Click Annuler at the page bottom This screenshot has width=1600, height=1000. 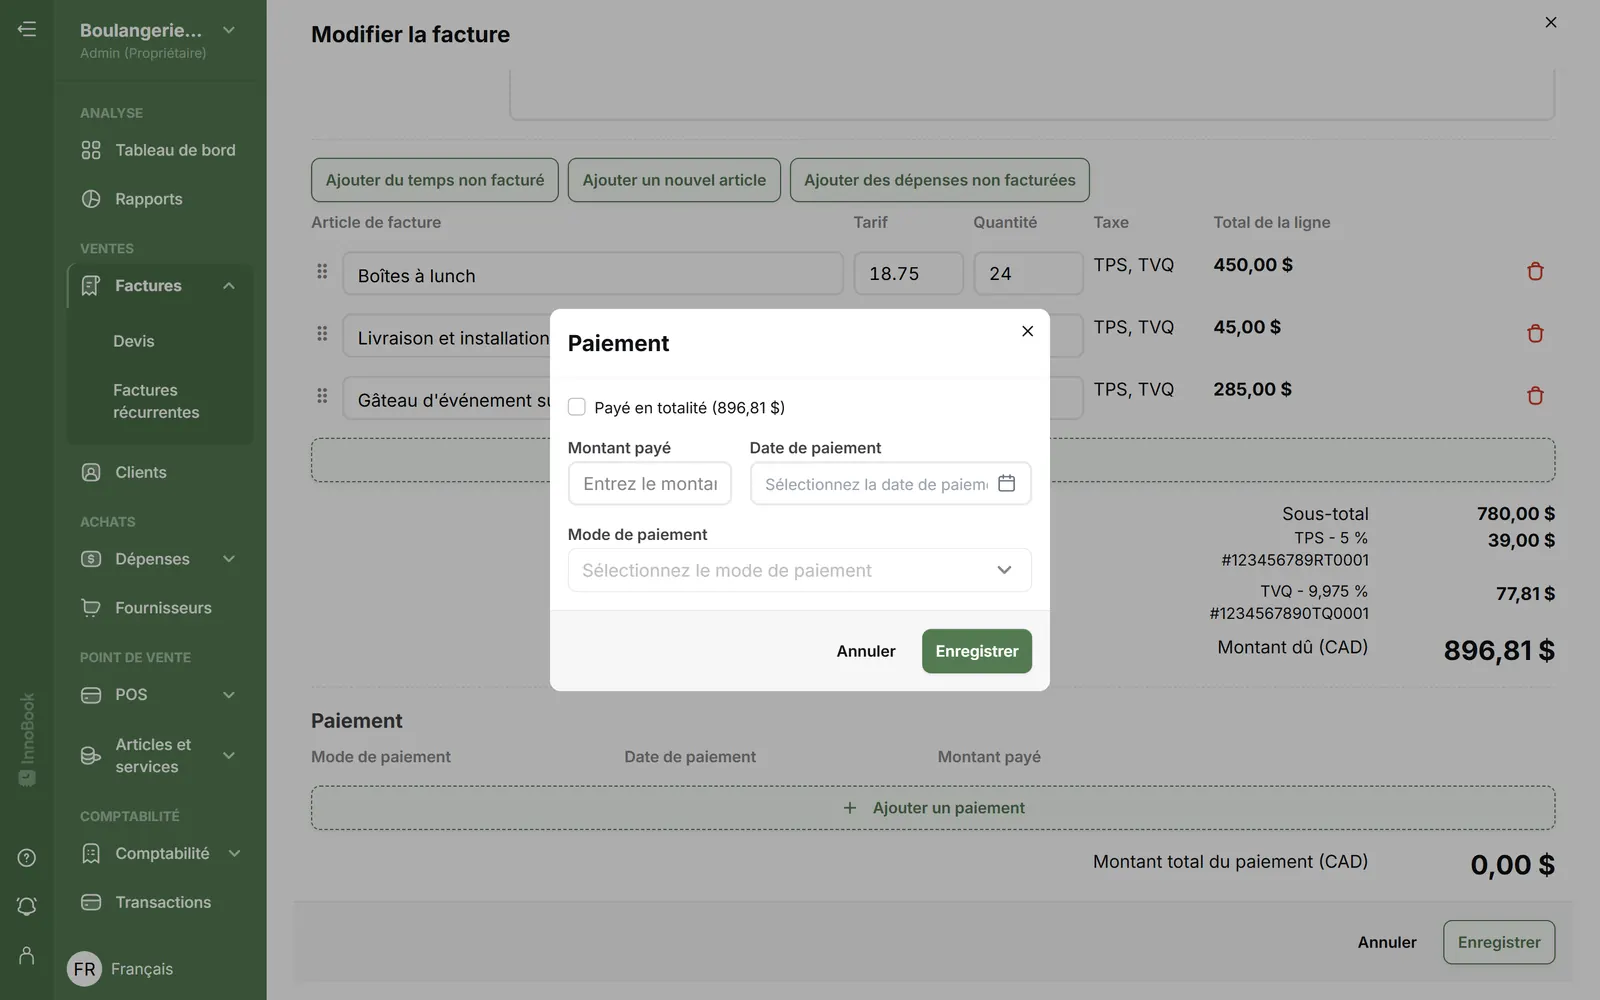tap(1387, 942)
